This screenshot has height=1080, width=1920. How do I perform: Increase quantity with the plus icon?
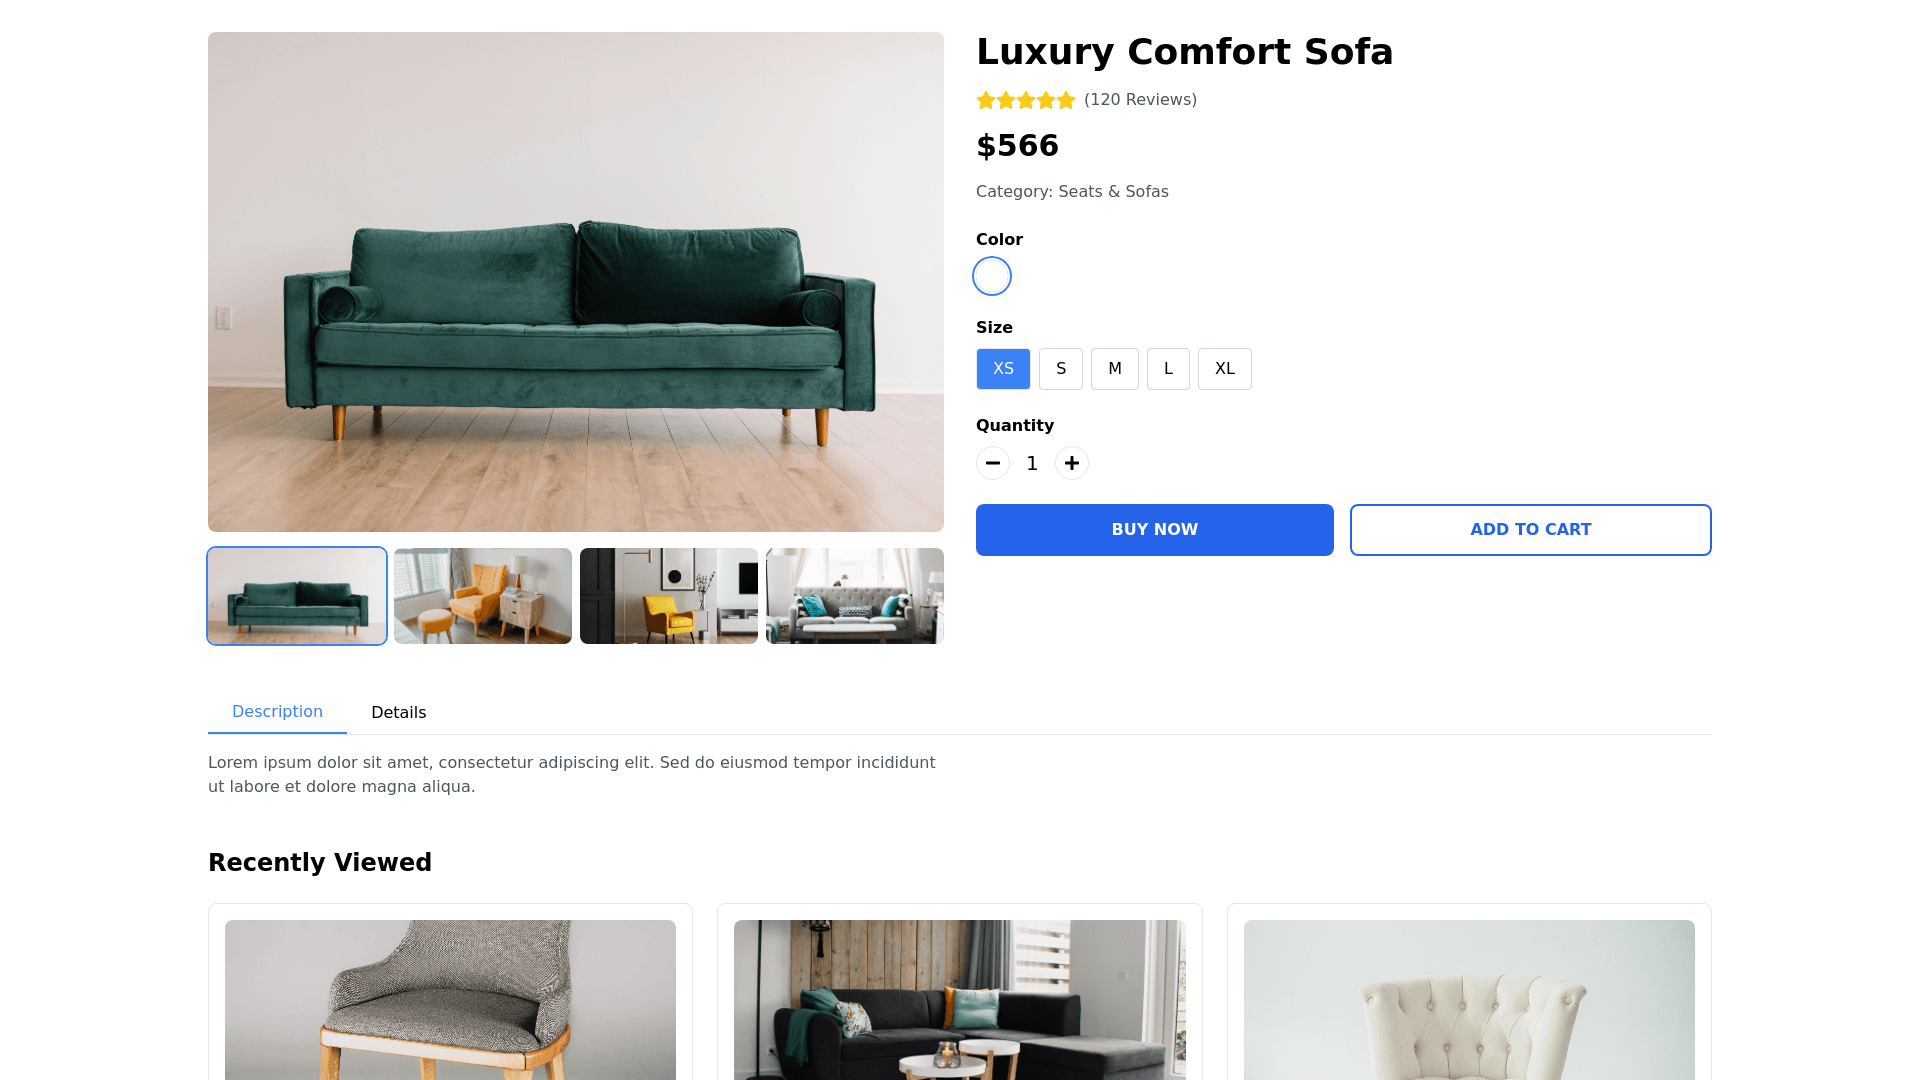pos(1072,463)
